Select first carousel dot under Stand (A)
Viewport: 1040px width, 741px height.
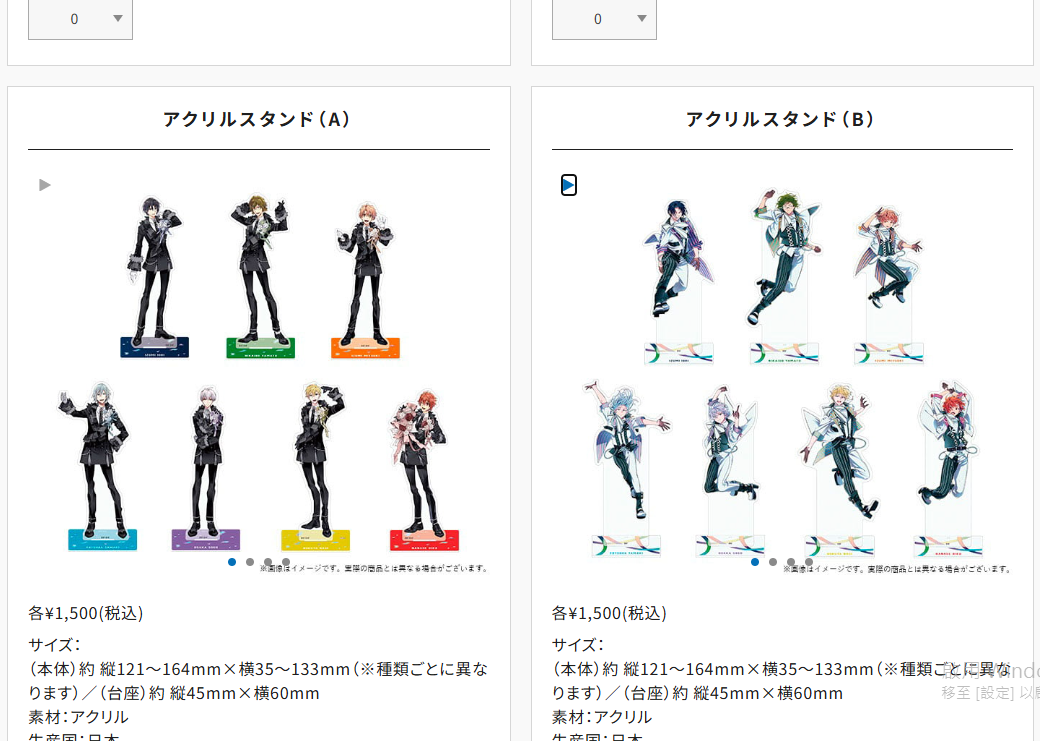point(231,562)
